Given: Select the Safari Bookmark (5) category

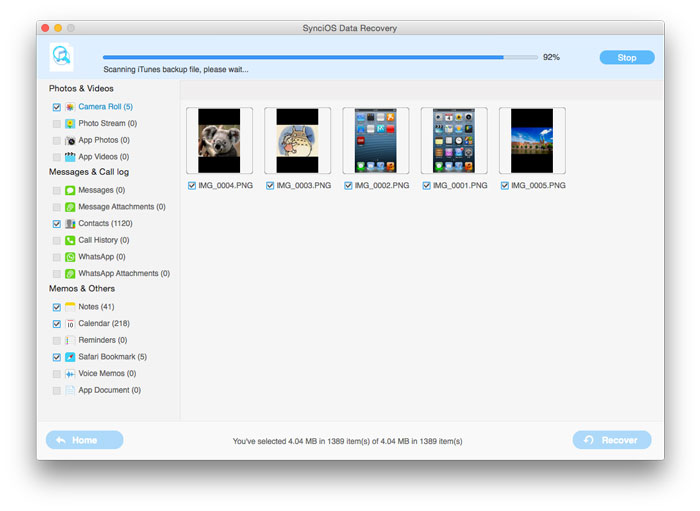Looking at the screenshot, I should pos(112,357).
